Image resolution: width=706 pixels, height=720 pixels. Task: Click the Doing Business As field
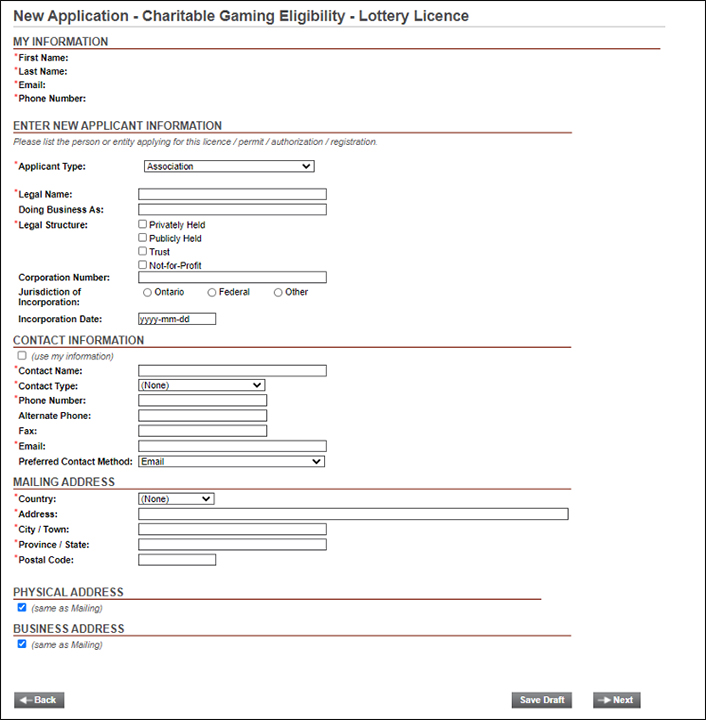232,209
